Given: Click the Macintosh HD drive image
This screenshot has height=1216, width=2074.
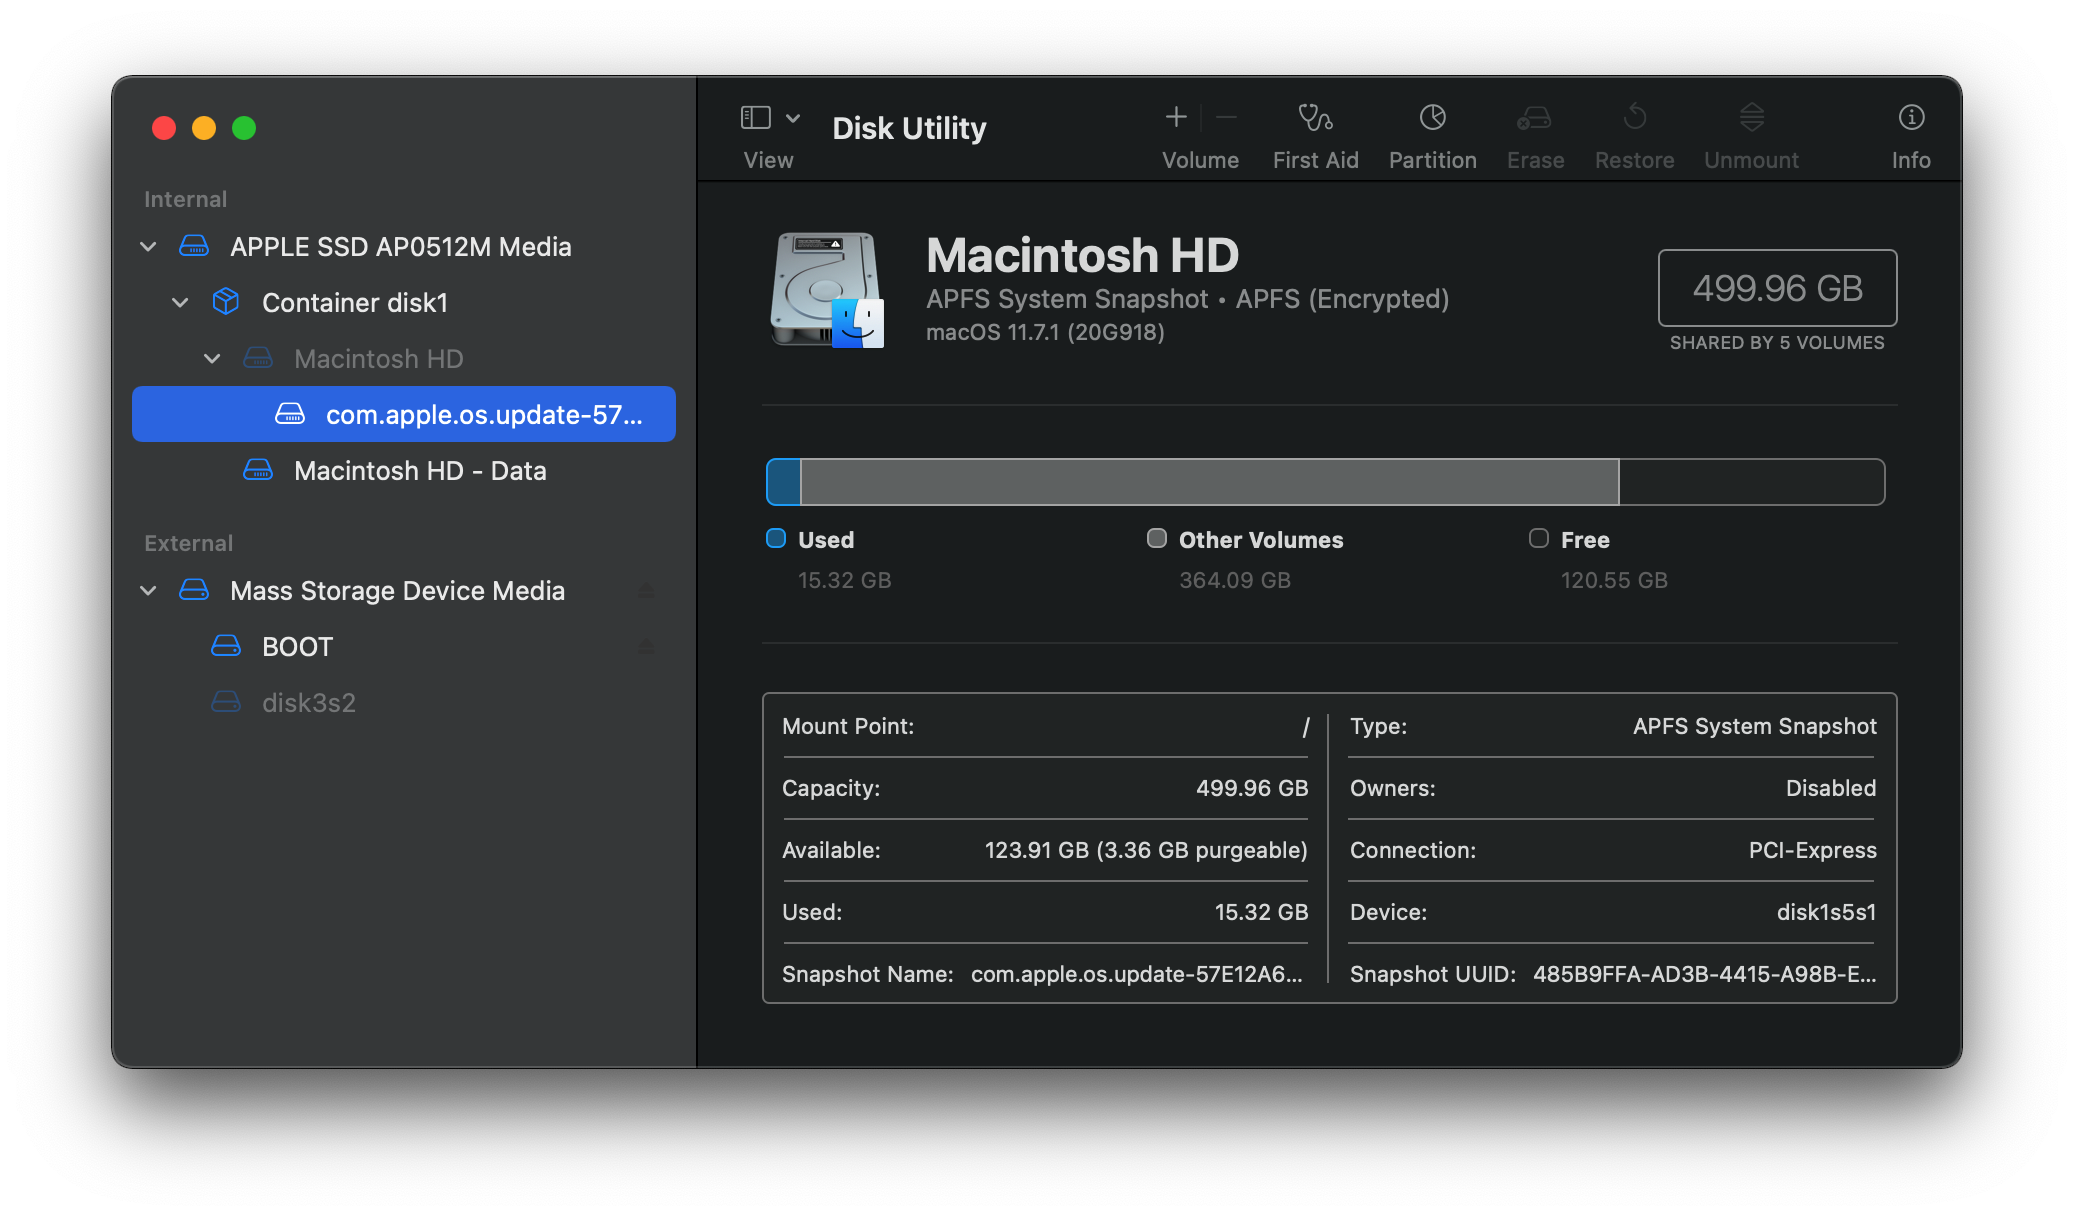Looking at the screenshot, I should [826, 289].
